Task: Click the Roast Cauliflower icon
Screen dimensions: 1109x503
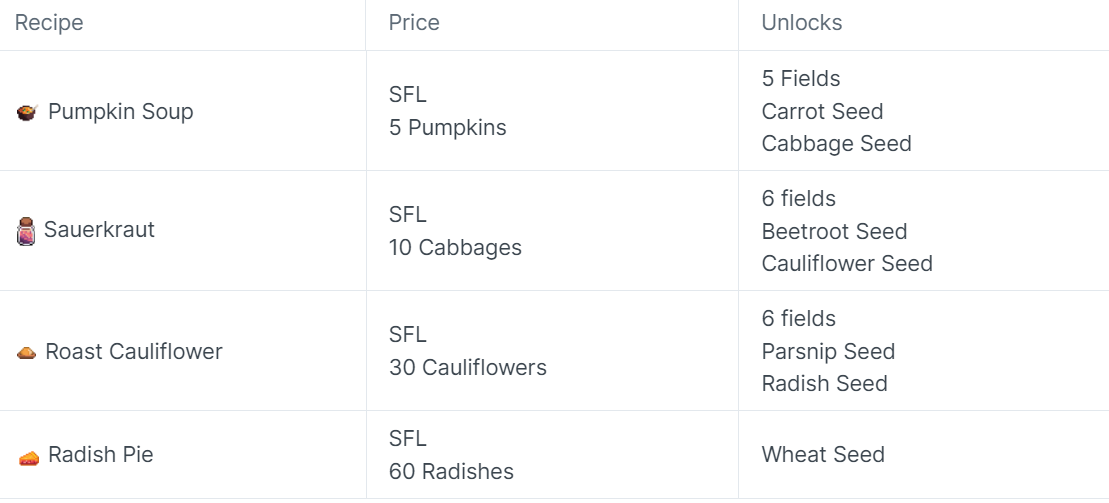Action: (x=26, y=352)
